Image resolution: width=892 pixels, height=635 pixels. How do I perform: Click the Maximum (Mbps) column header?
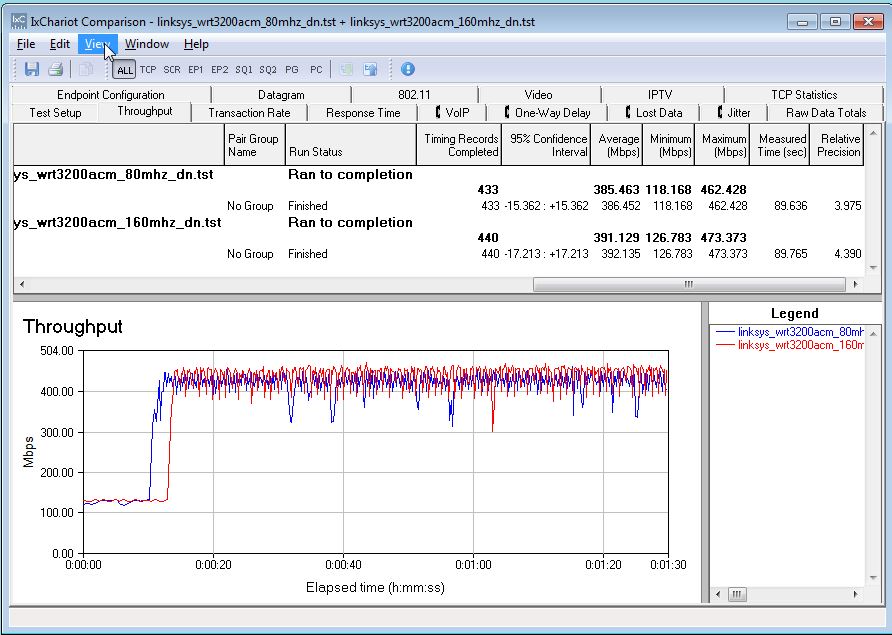click(722, 145)
